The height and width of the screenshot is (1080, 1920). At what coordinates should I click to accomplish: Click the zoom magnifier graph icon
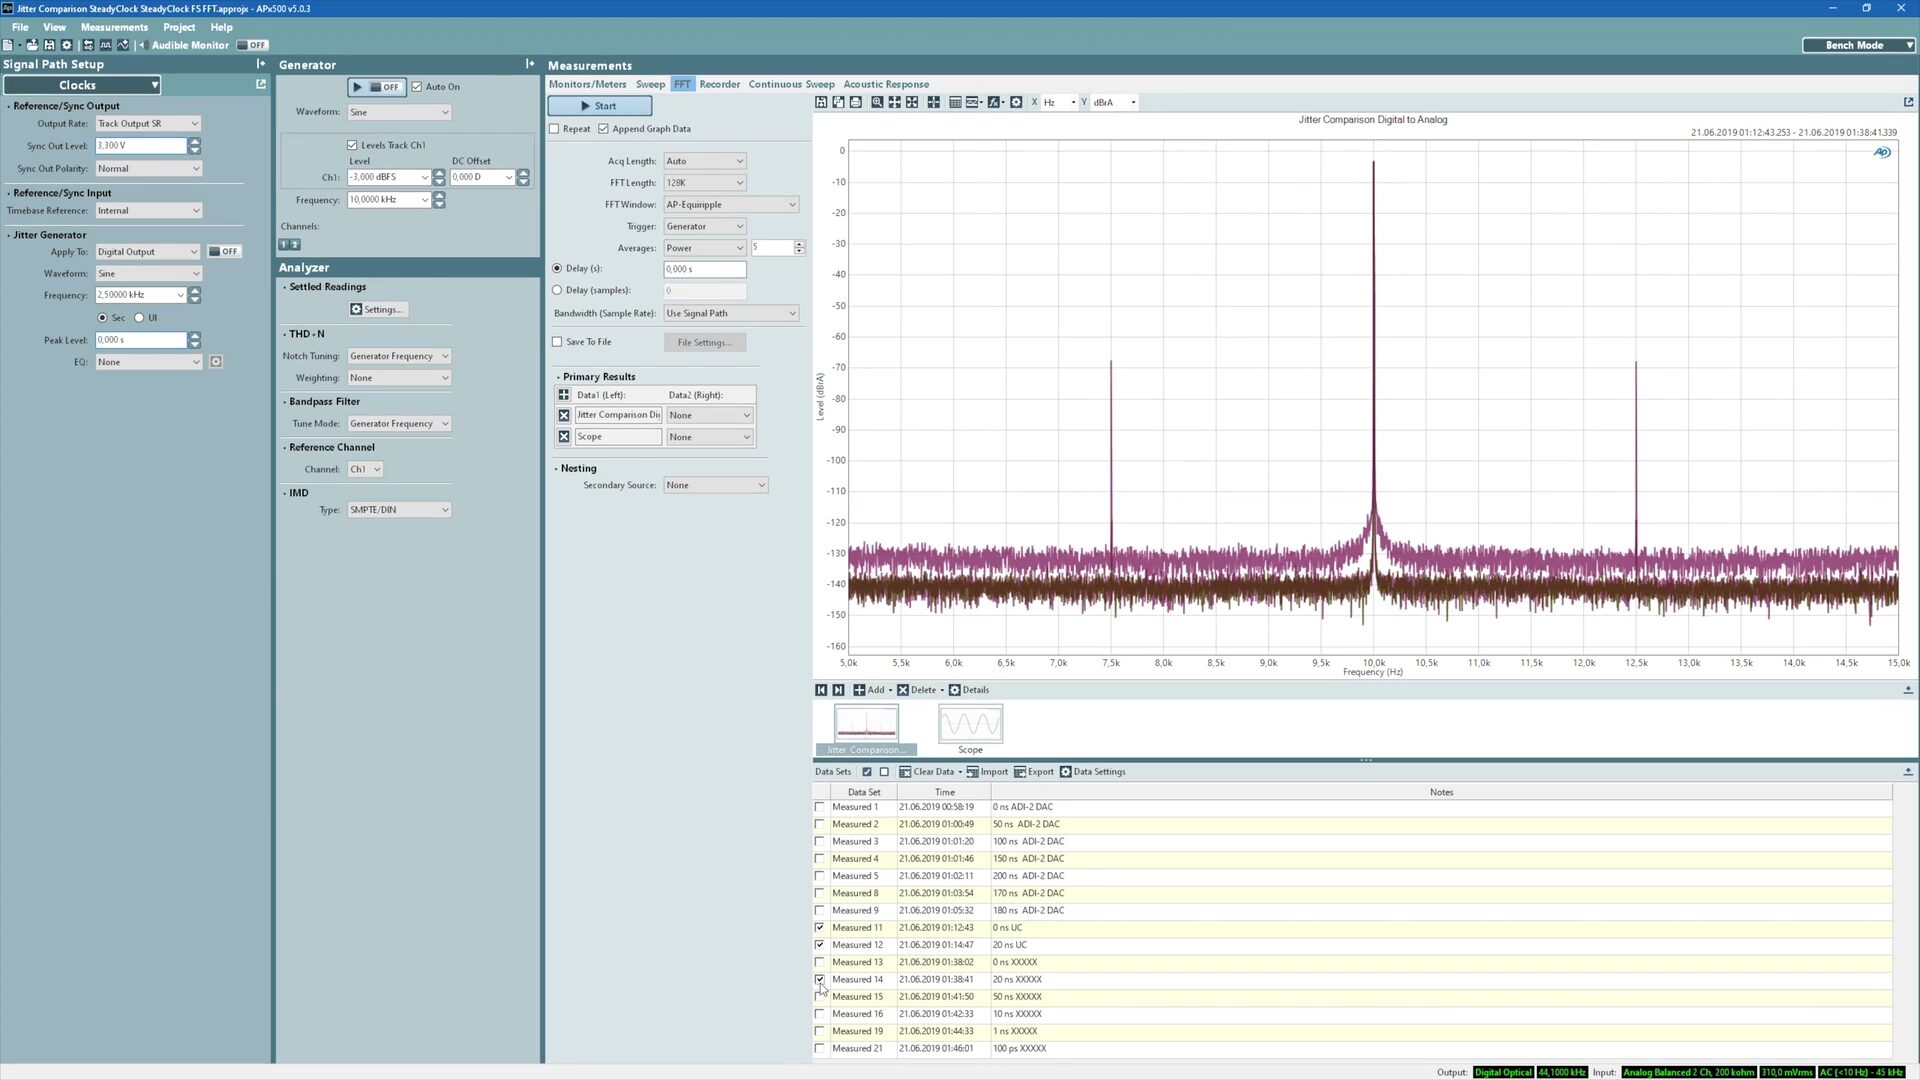click(877, 103)
